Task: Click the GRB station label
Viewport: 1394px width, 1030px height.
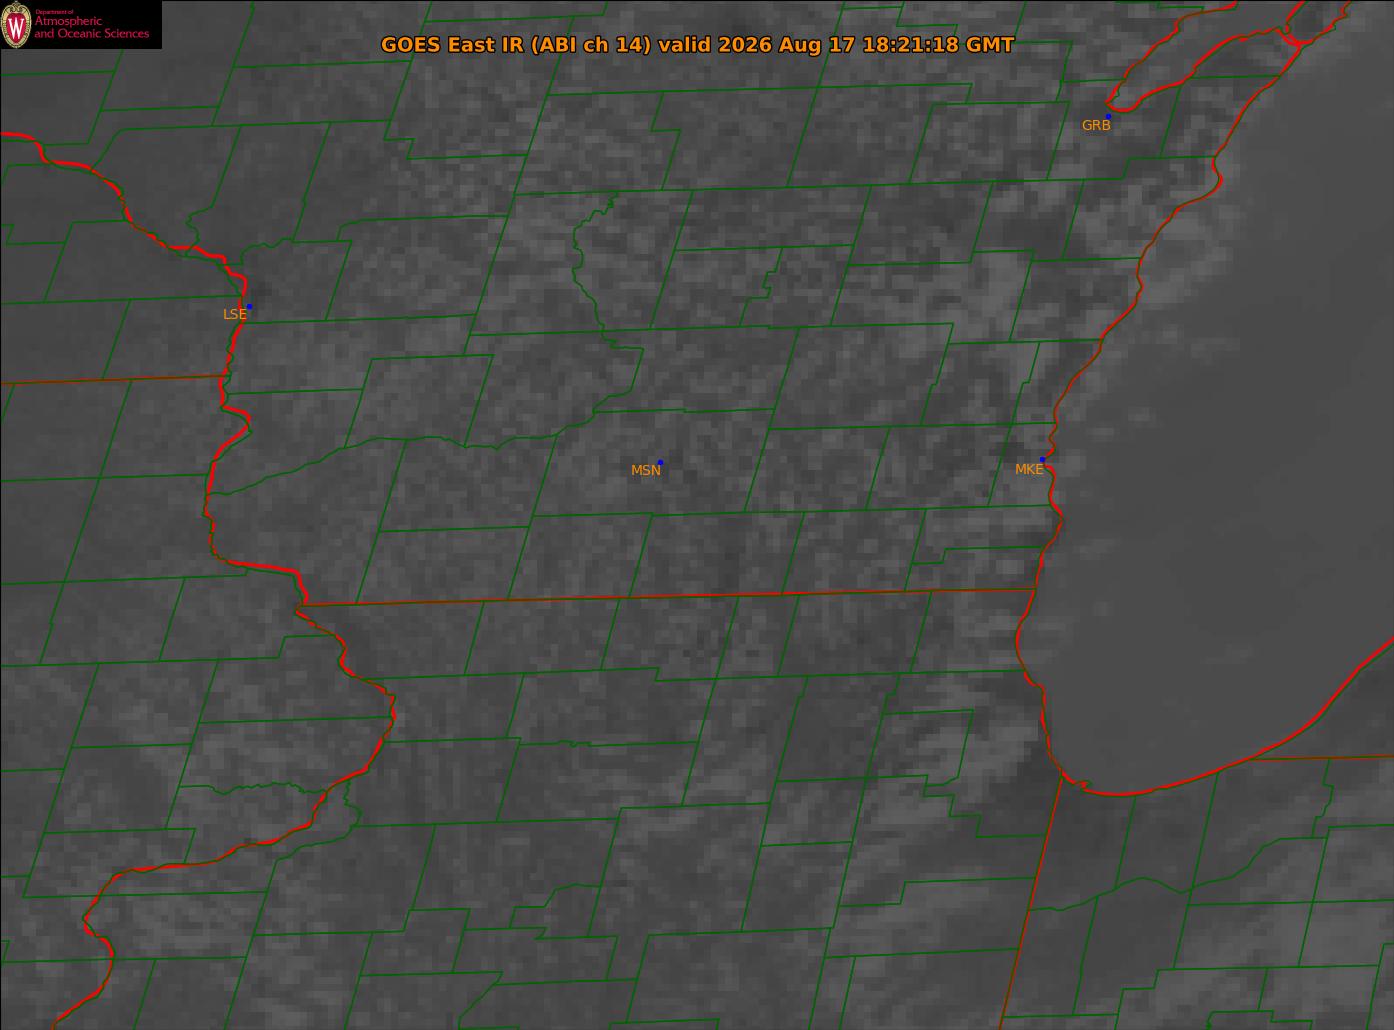Action: coord(1096,126)
